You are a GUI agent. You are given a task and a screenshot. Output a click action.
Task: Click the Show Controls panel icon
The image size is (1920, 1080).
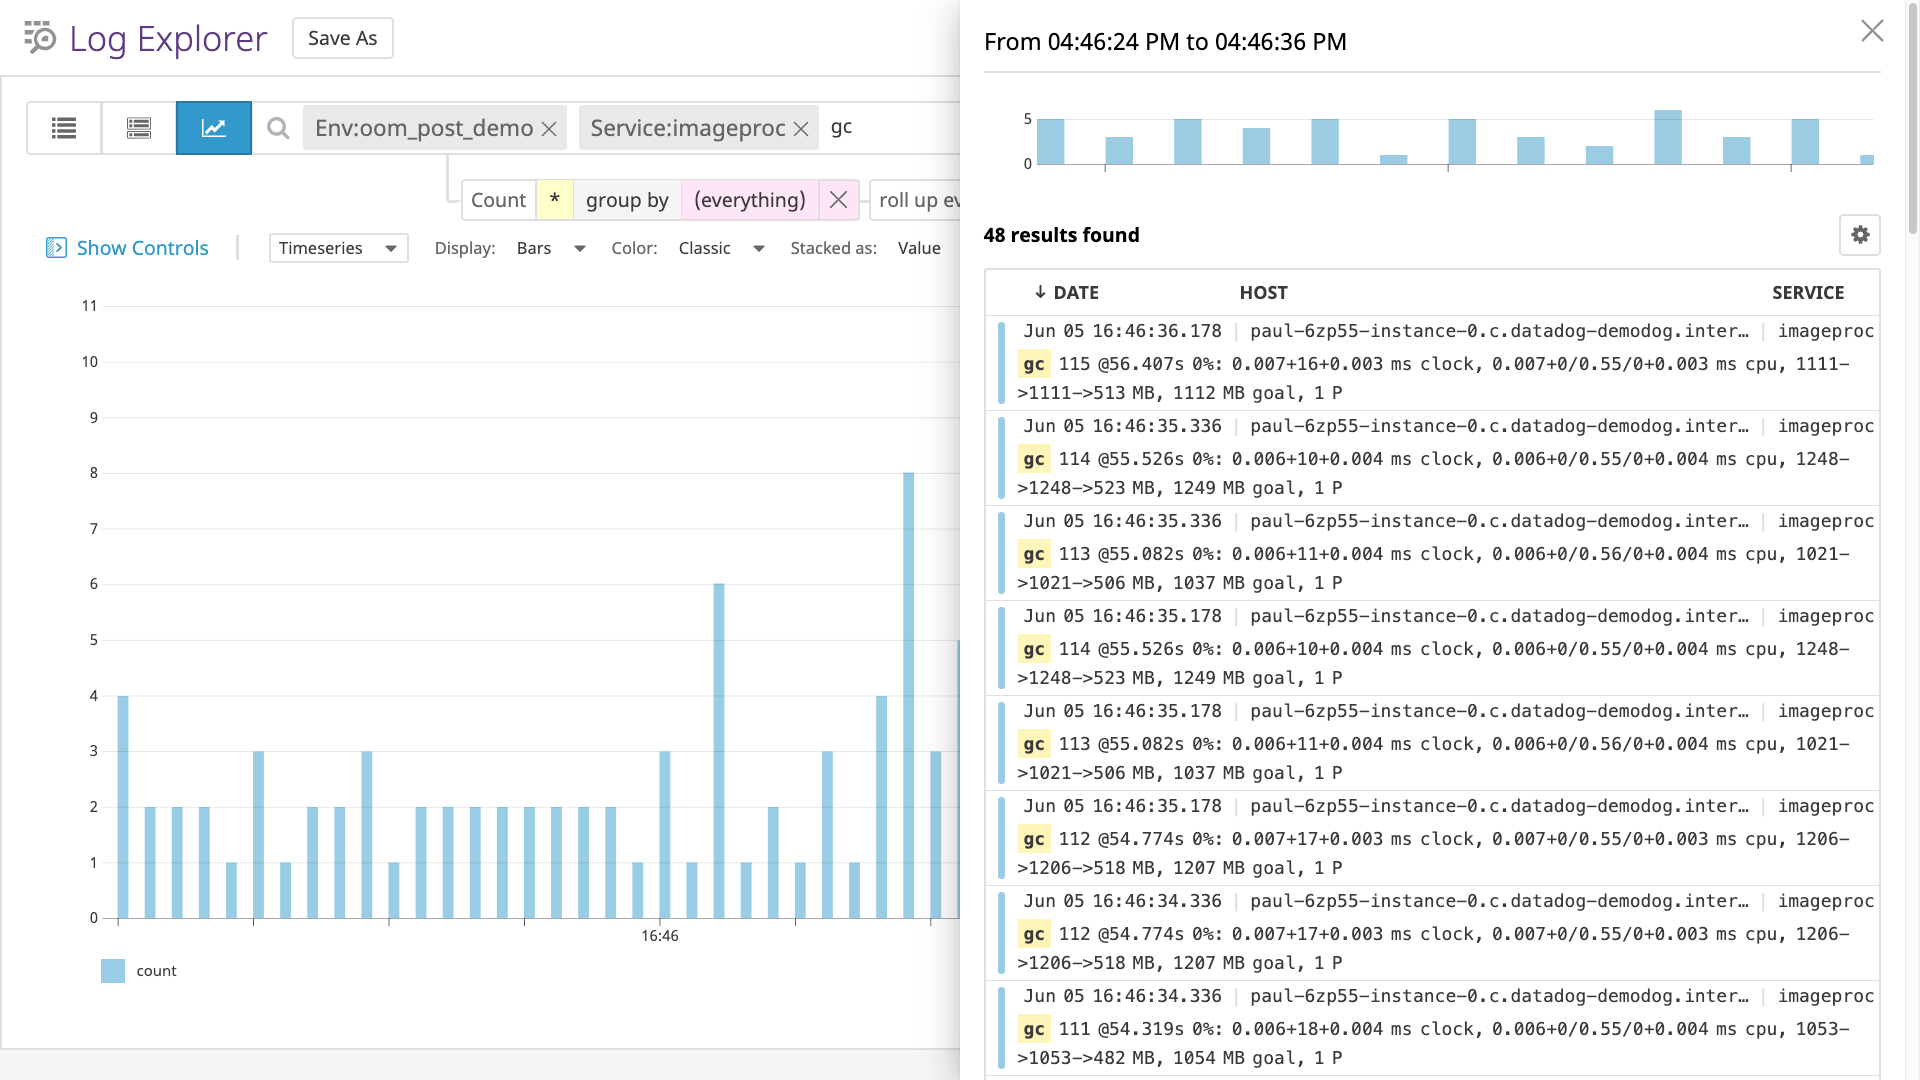pos(57,247)
